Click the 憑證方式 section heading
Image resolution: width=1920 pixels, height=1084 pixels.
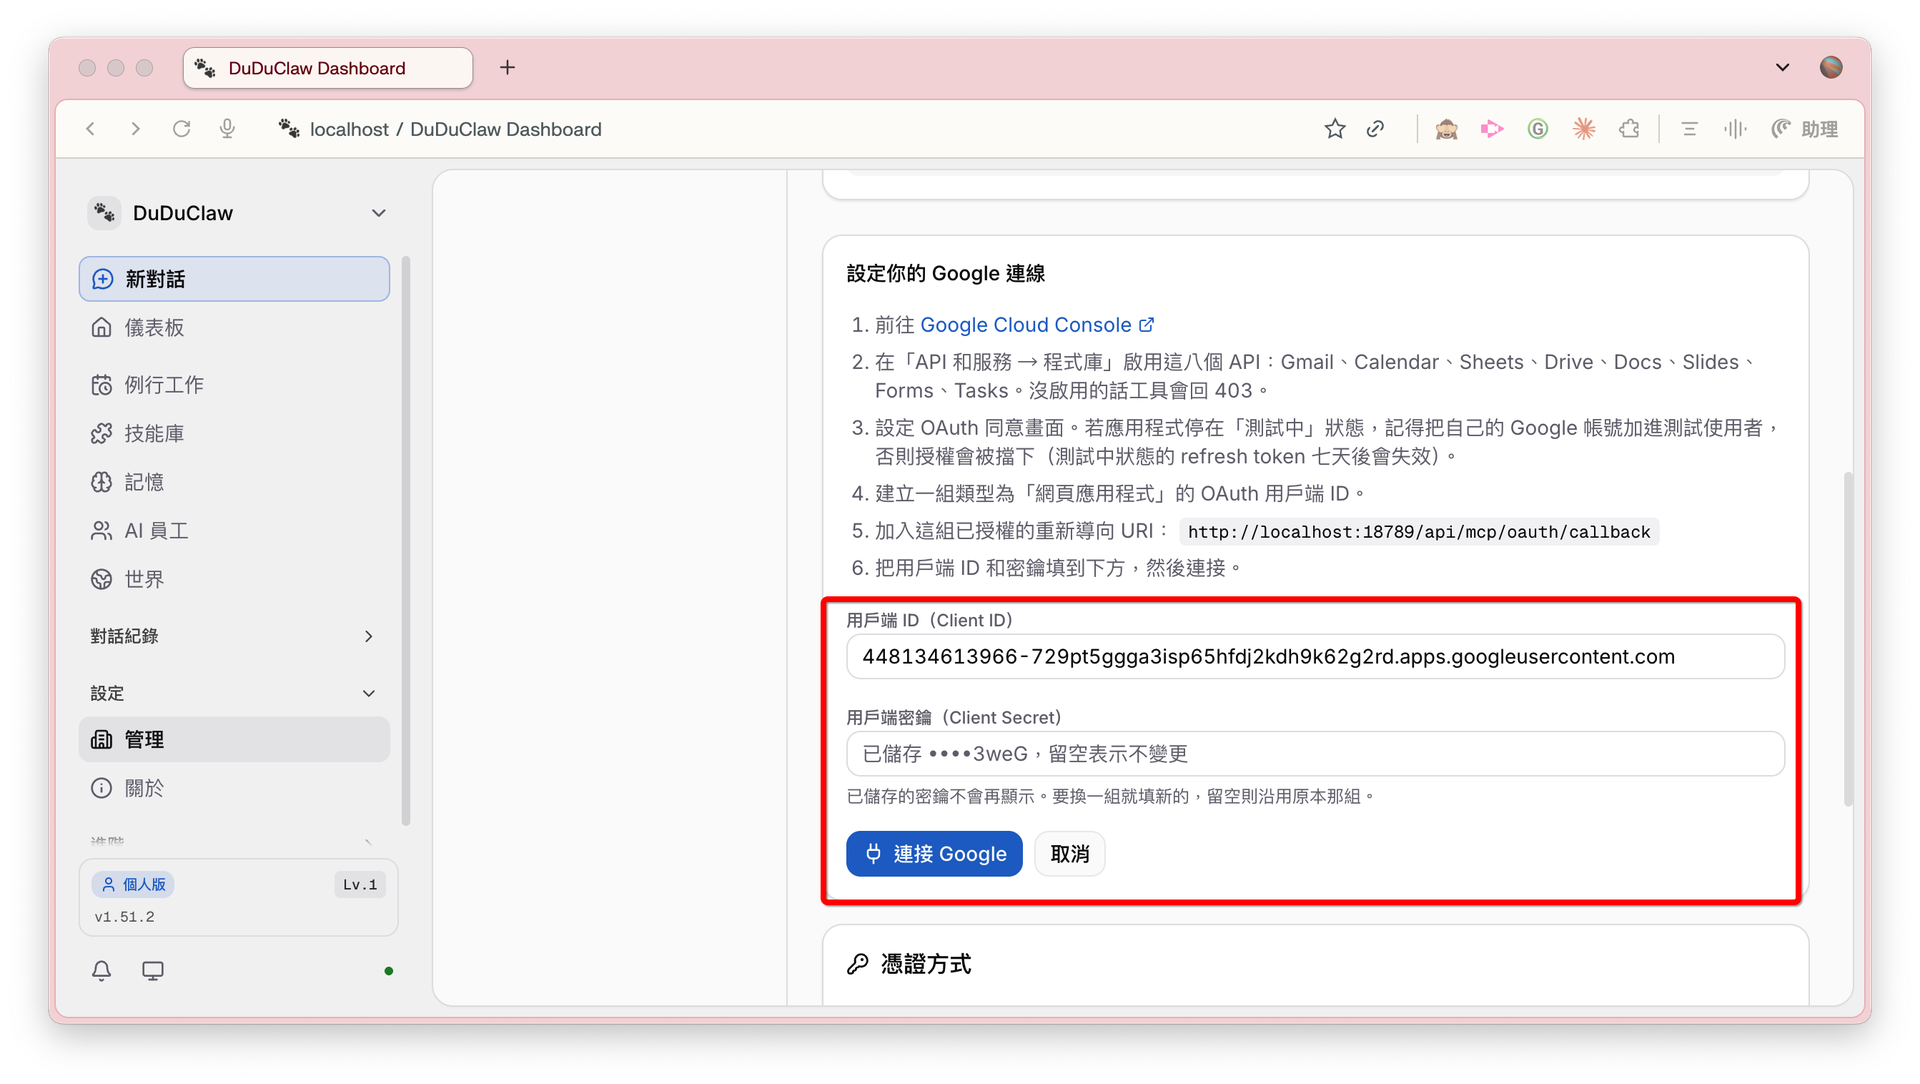click(926, 964)
